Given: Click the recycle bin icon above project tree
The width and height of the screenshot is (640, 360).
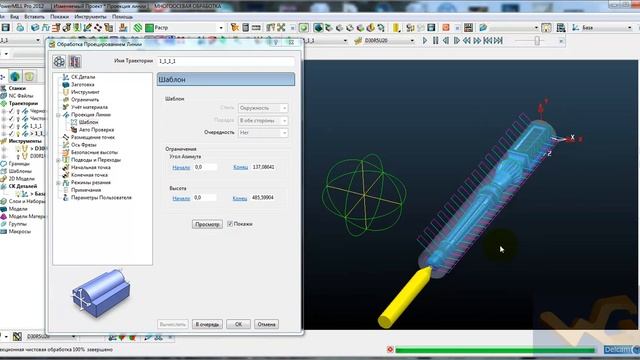Looking at the screenshot, I should (29, 76).
